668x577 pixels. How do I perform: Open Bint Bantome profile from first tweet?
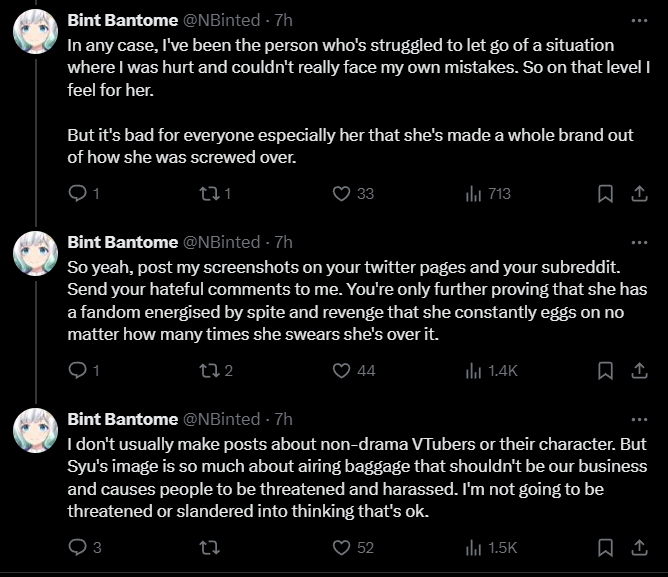pyautogui.click(x=123, y=20)
